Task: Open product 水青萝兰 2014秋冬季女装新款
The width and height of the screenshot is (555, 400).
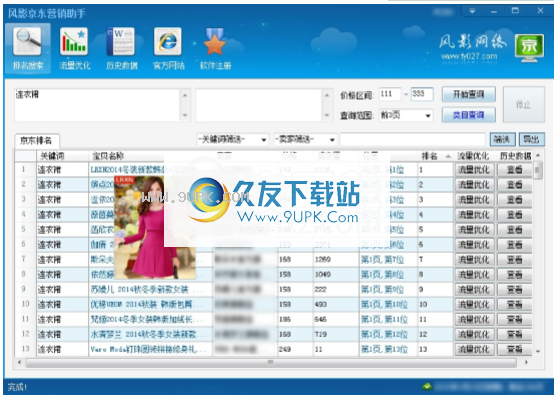Action: tap(144, 334)
